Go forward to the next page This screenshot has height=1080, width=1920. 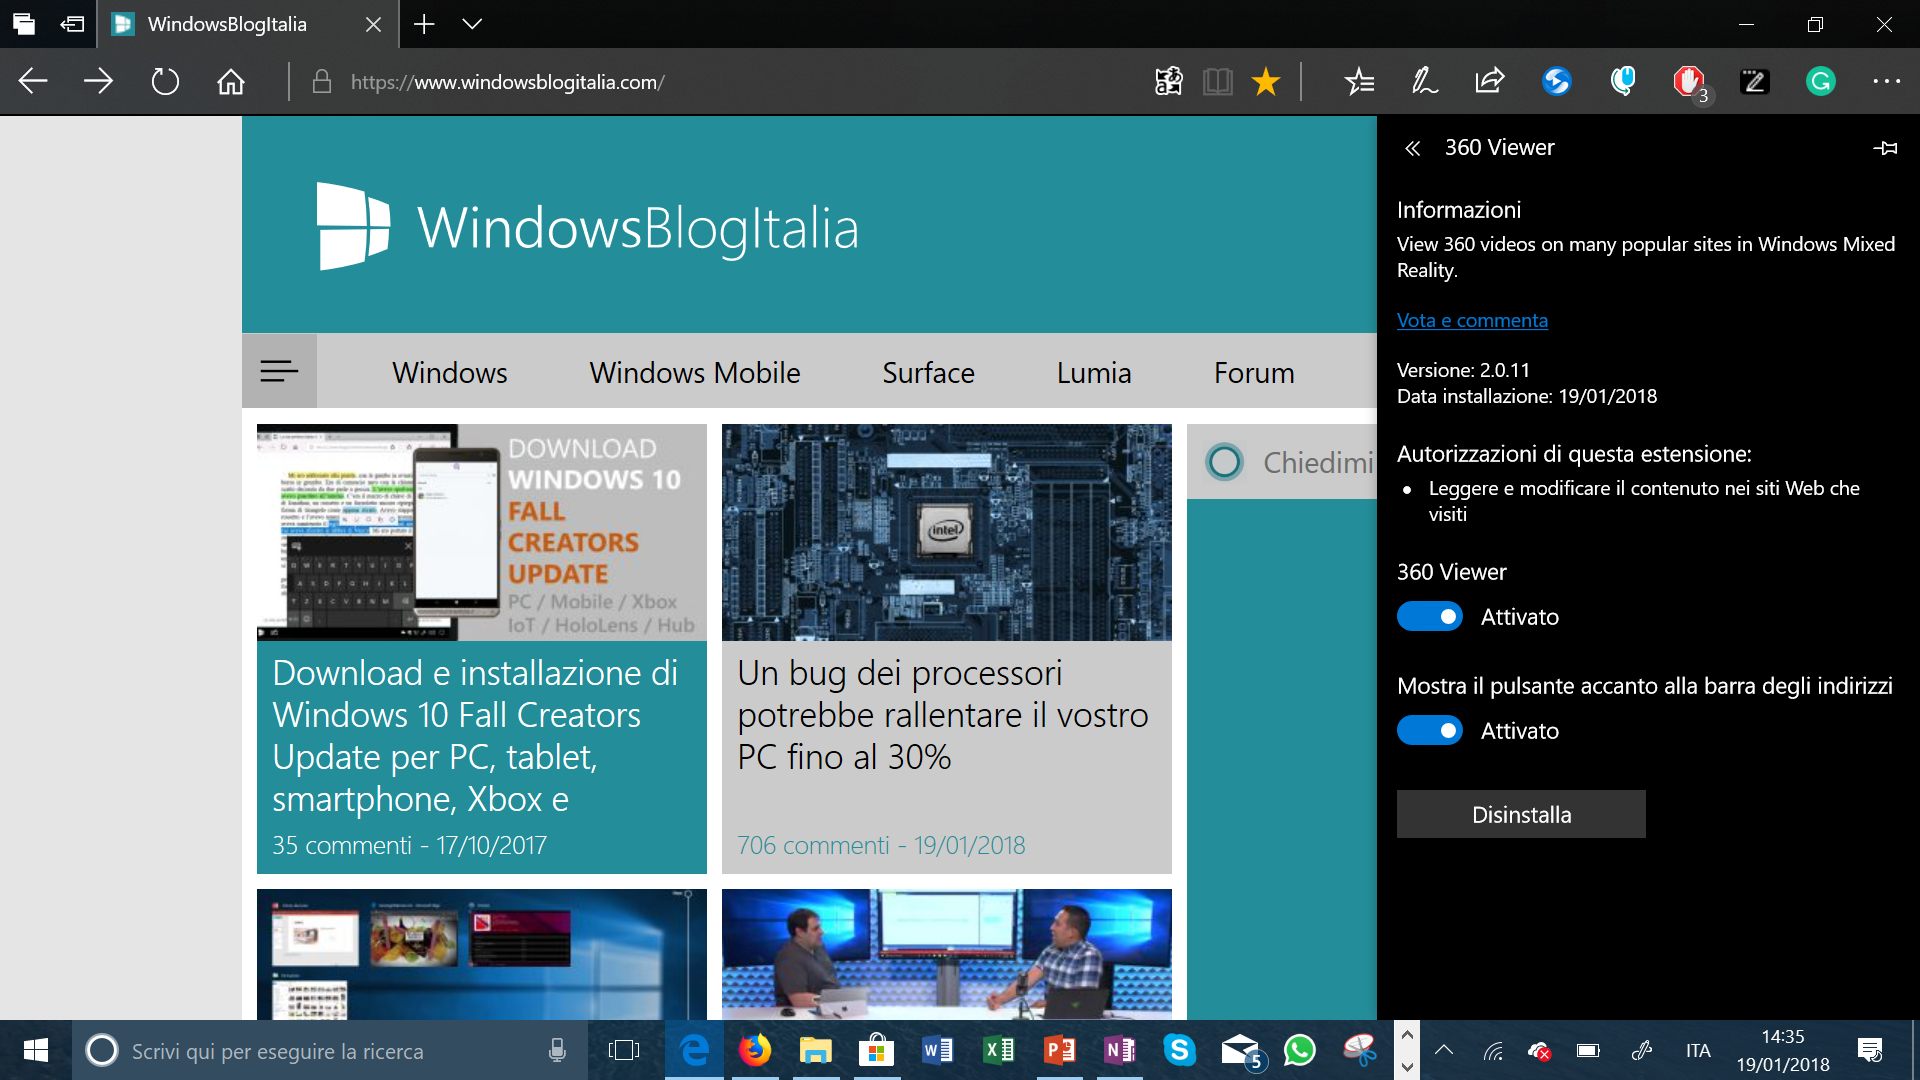tap(98, 81)
